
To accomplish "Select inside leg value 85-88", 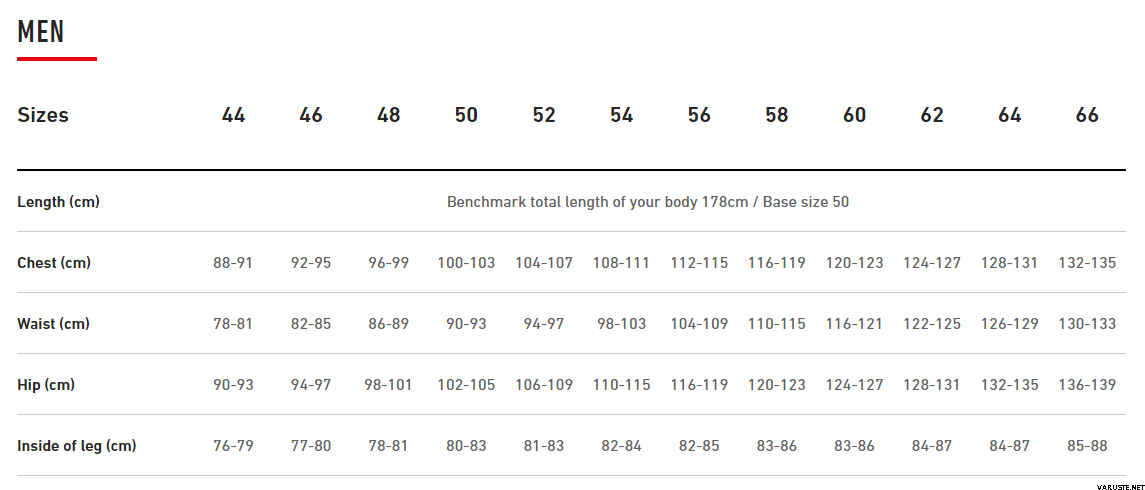I will click(x=1087, y=445).
